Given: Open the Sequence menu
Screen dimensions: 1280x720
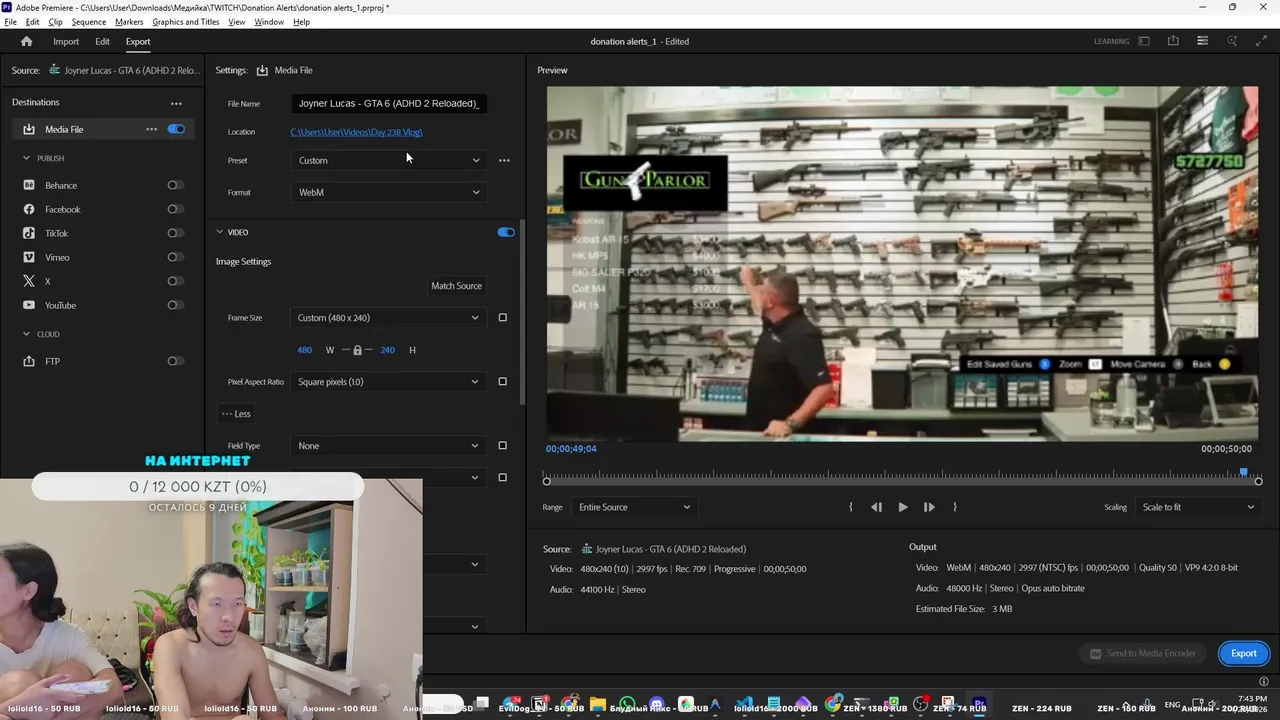Looking at the screenshot, I should [x=88, y=22].
